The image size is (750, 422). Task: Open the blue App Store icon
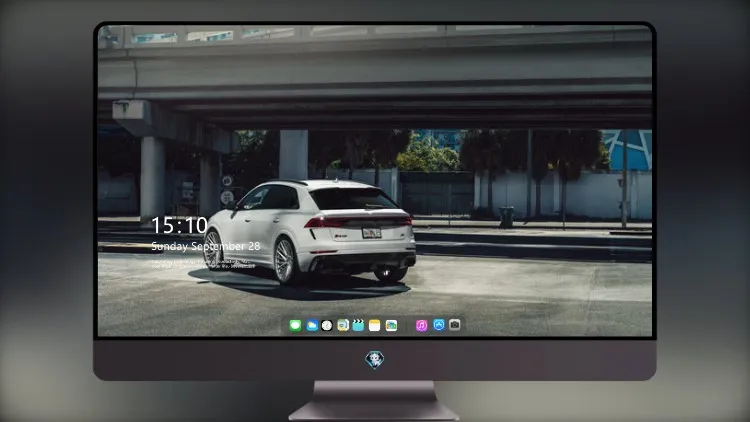pyautogui.click(x=439, y=325)
